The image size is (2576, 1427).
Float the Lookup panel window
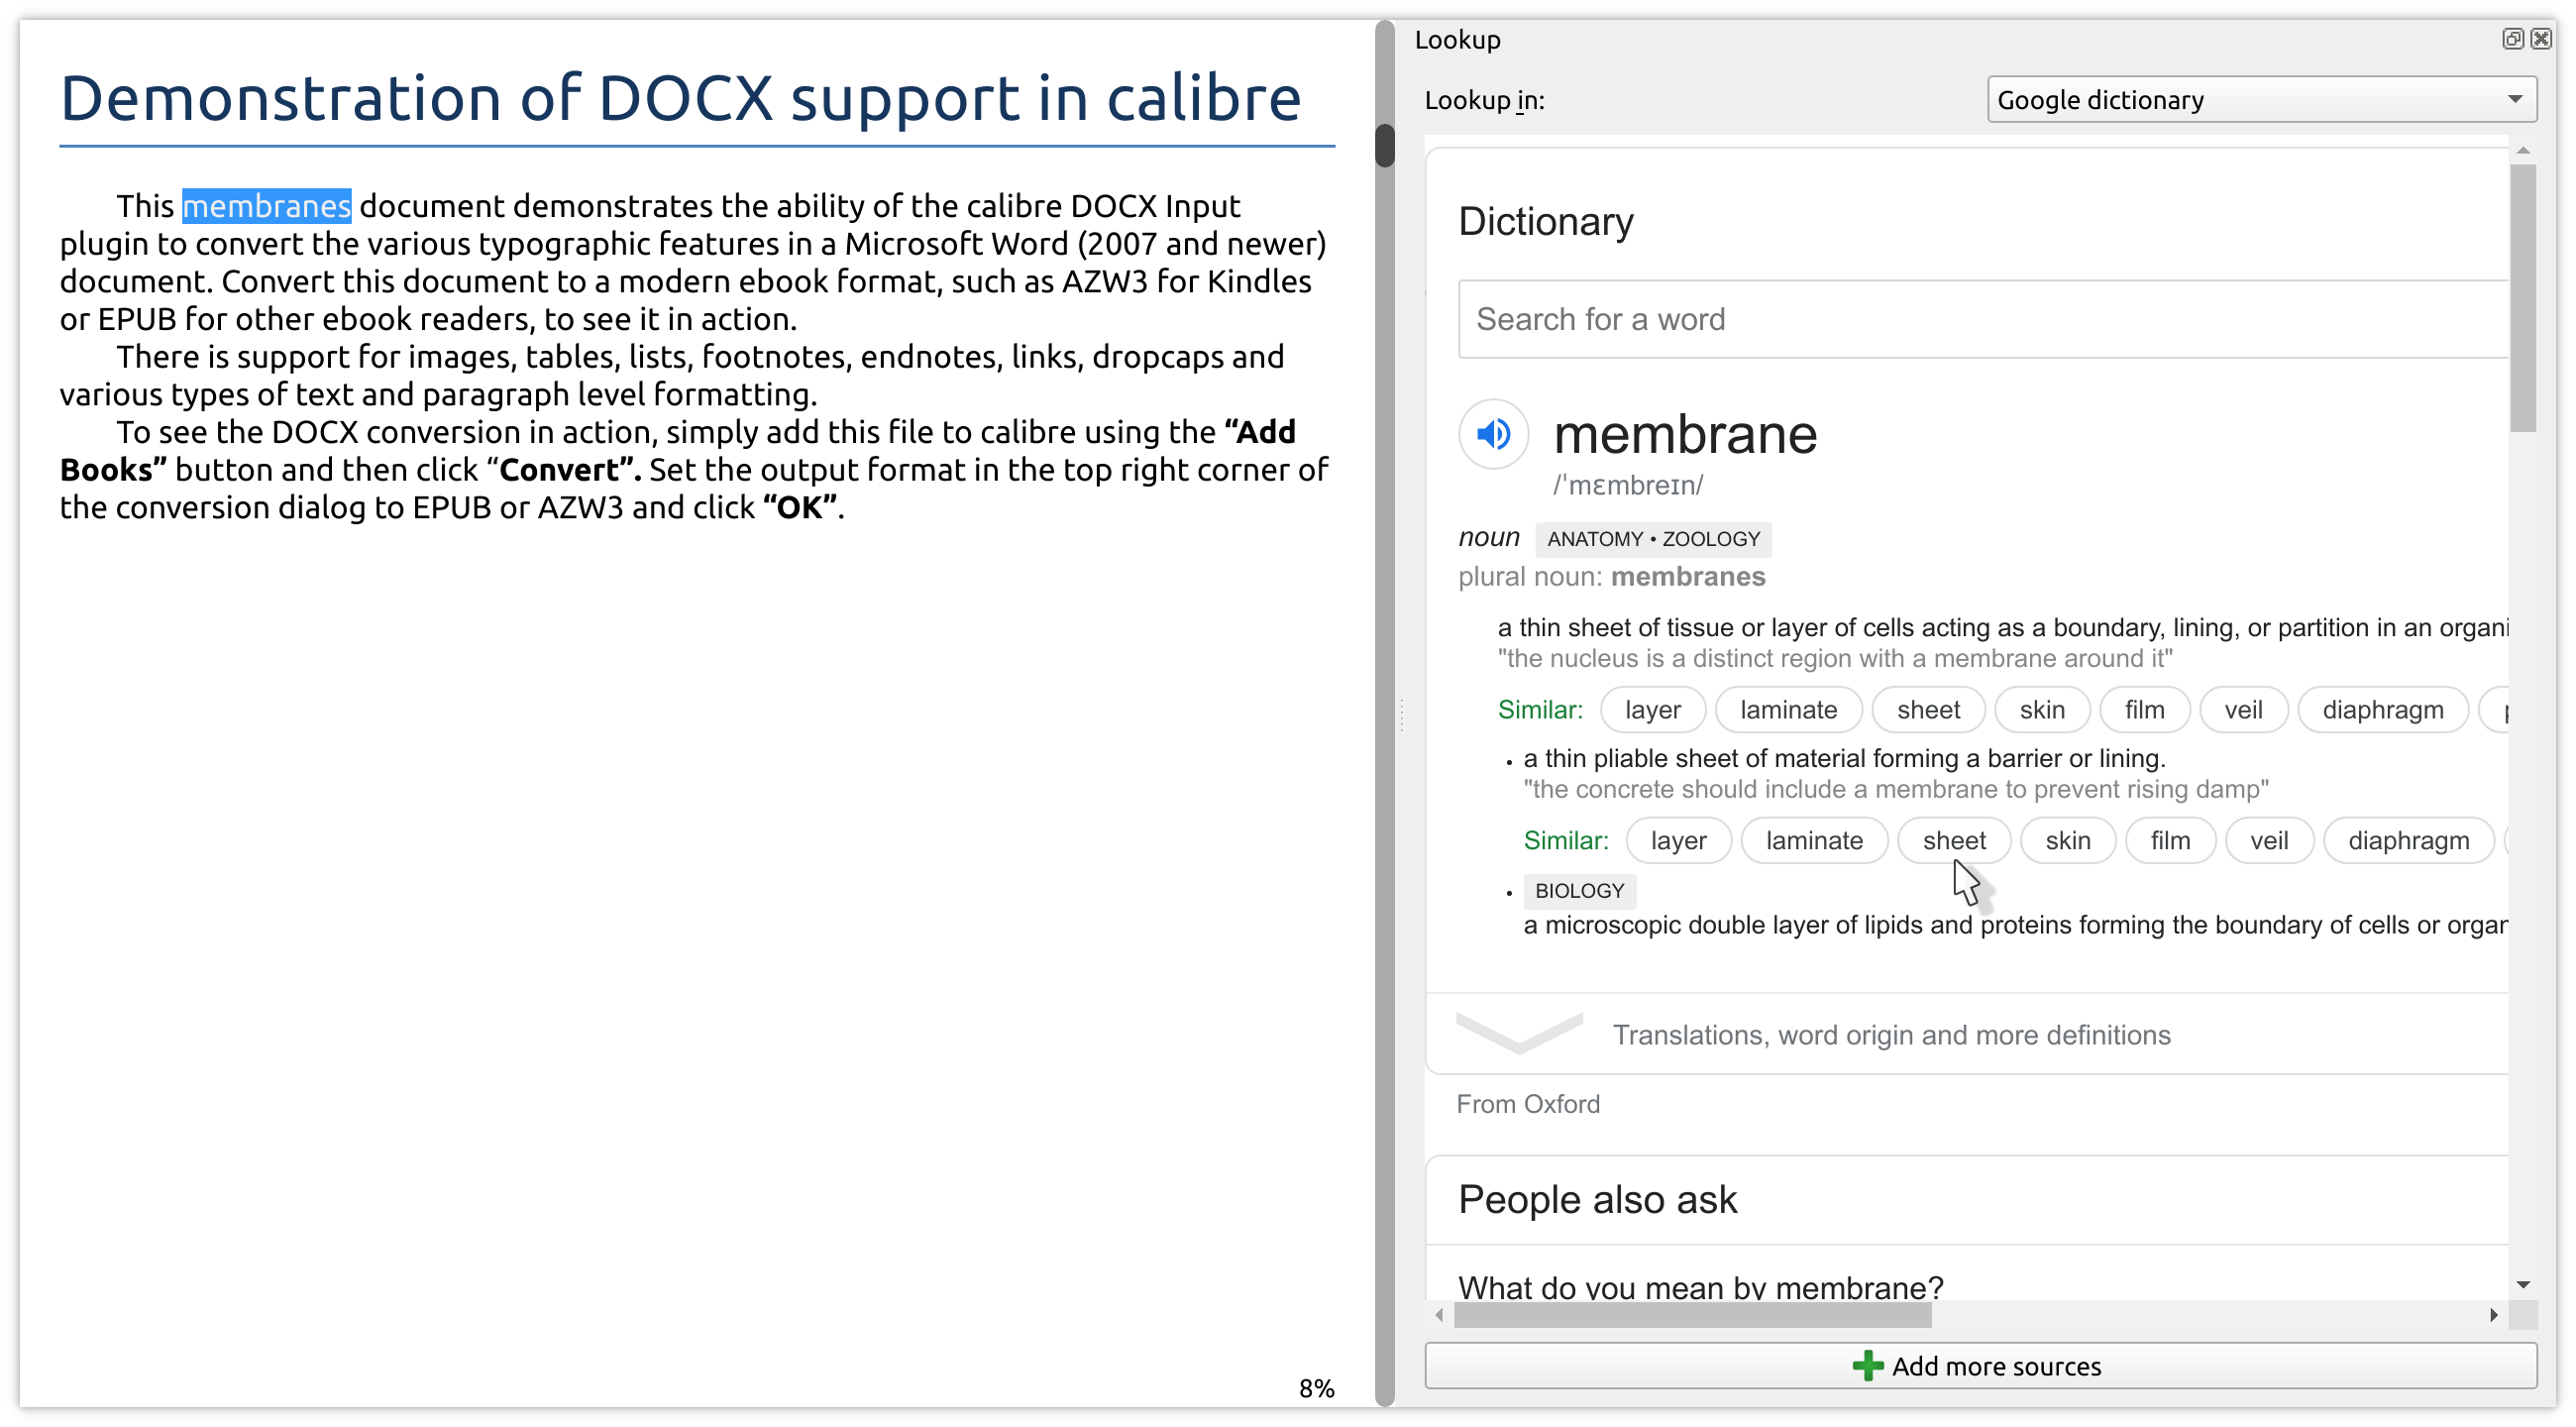point(2513,39)
